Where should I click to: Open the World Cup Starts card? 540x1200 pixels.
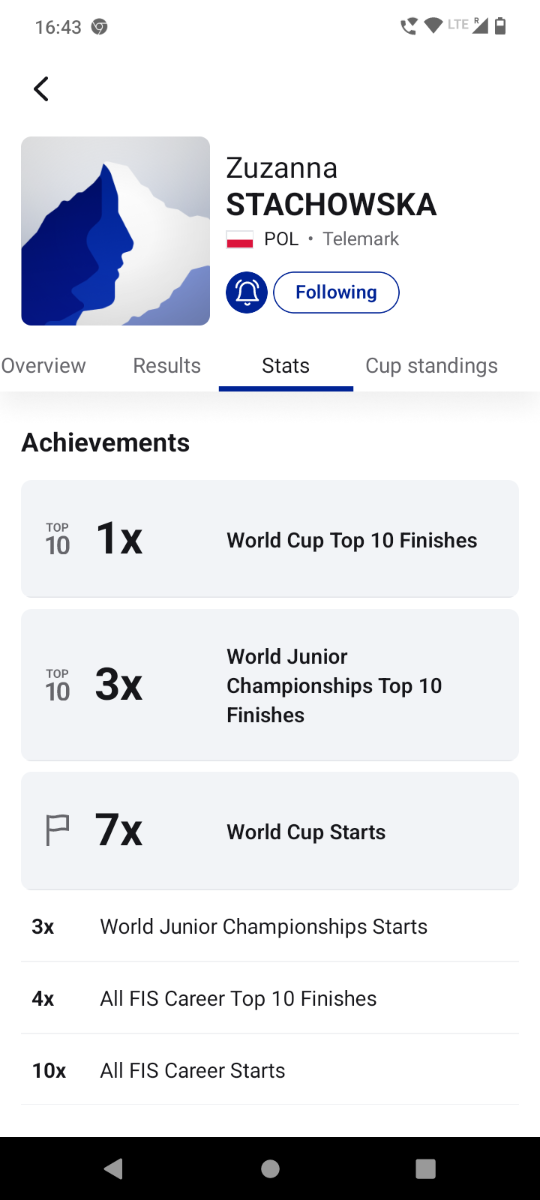(270, 831)
